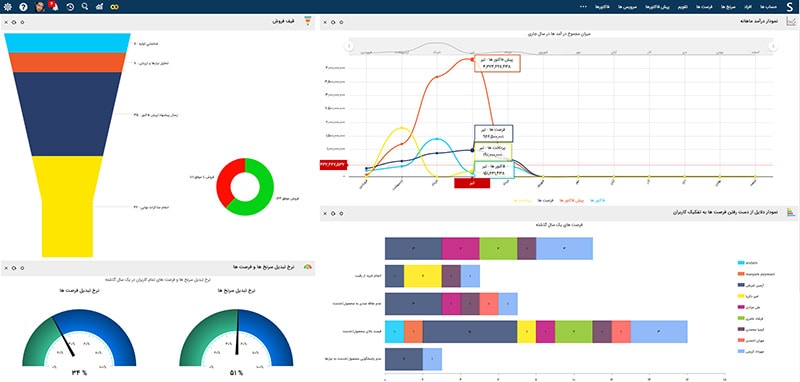
Task: Click bar chart icon of lost opportunities widget
Action: tap(791, 213)
